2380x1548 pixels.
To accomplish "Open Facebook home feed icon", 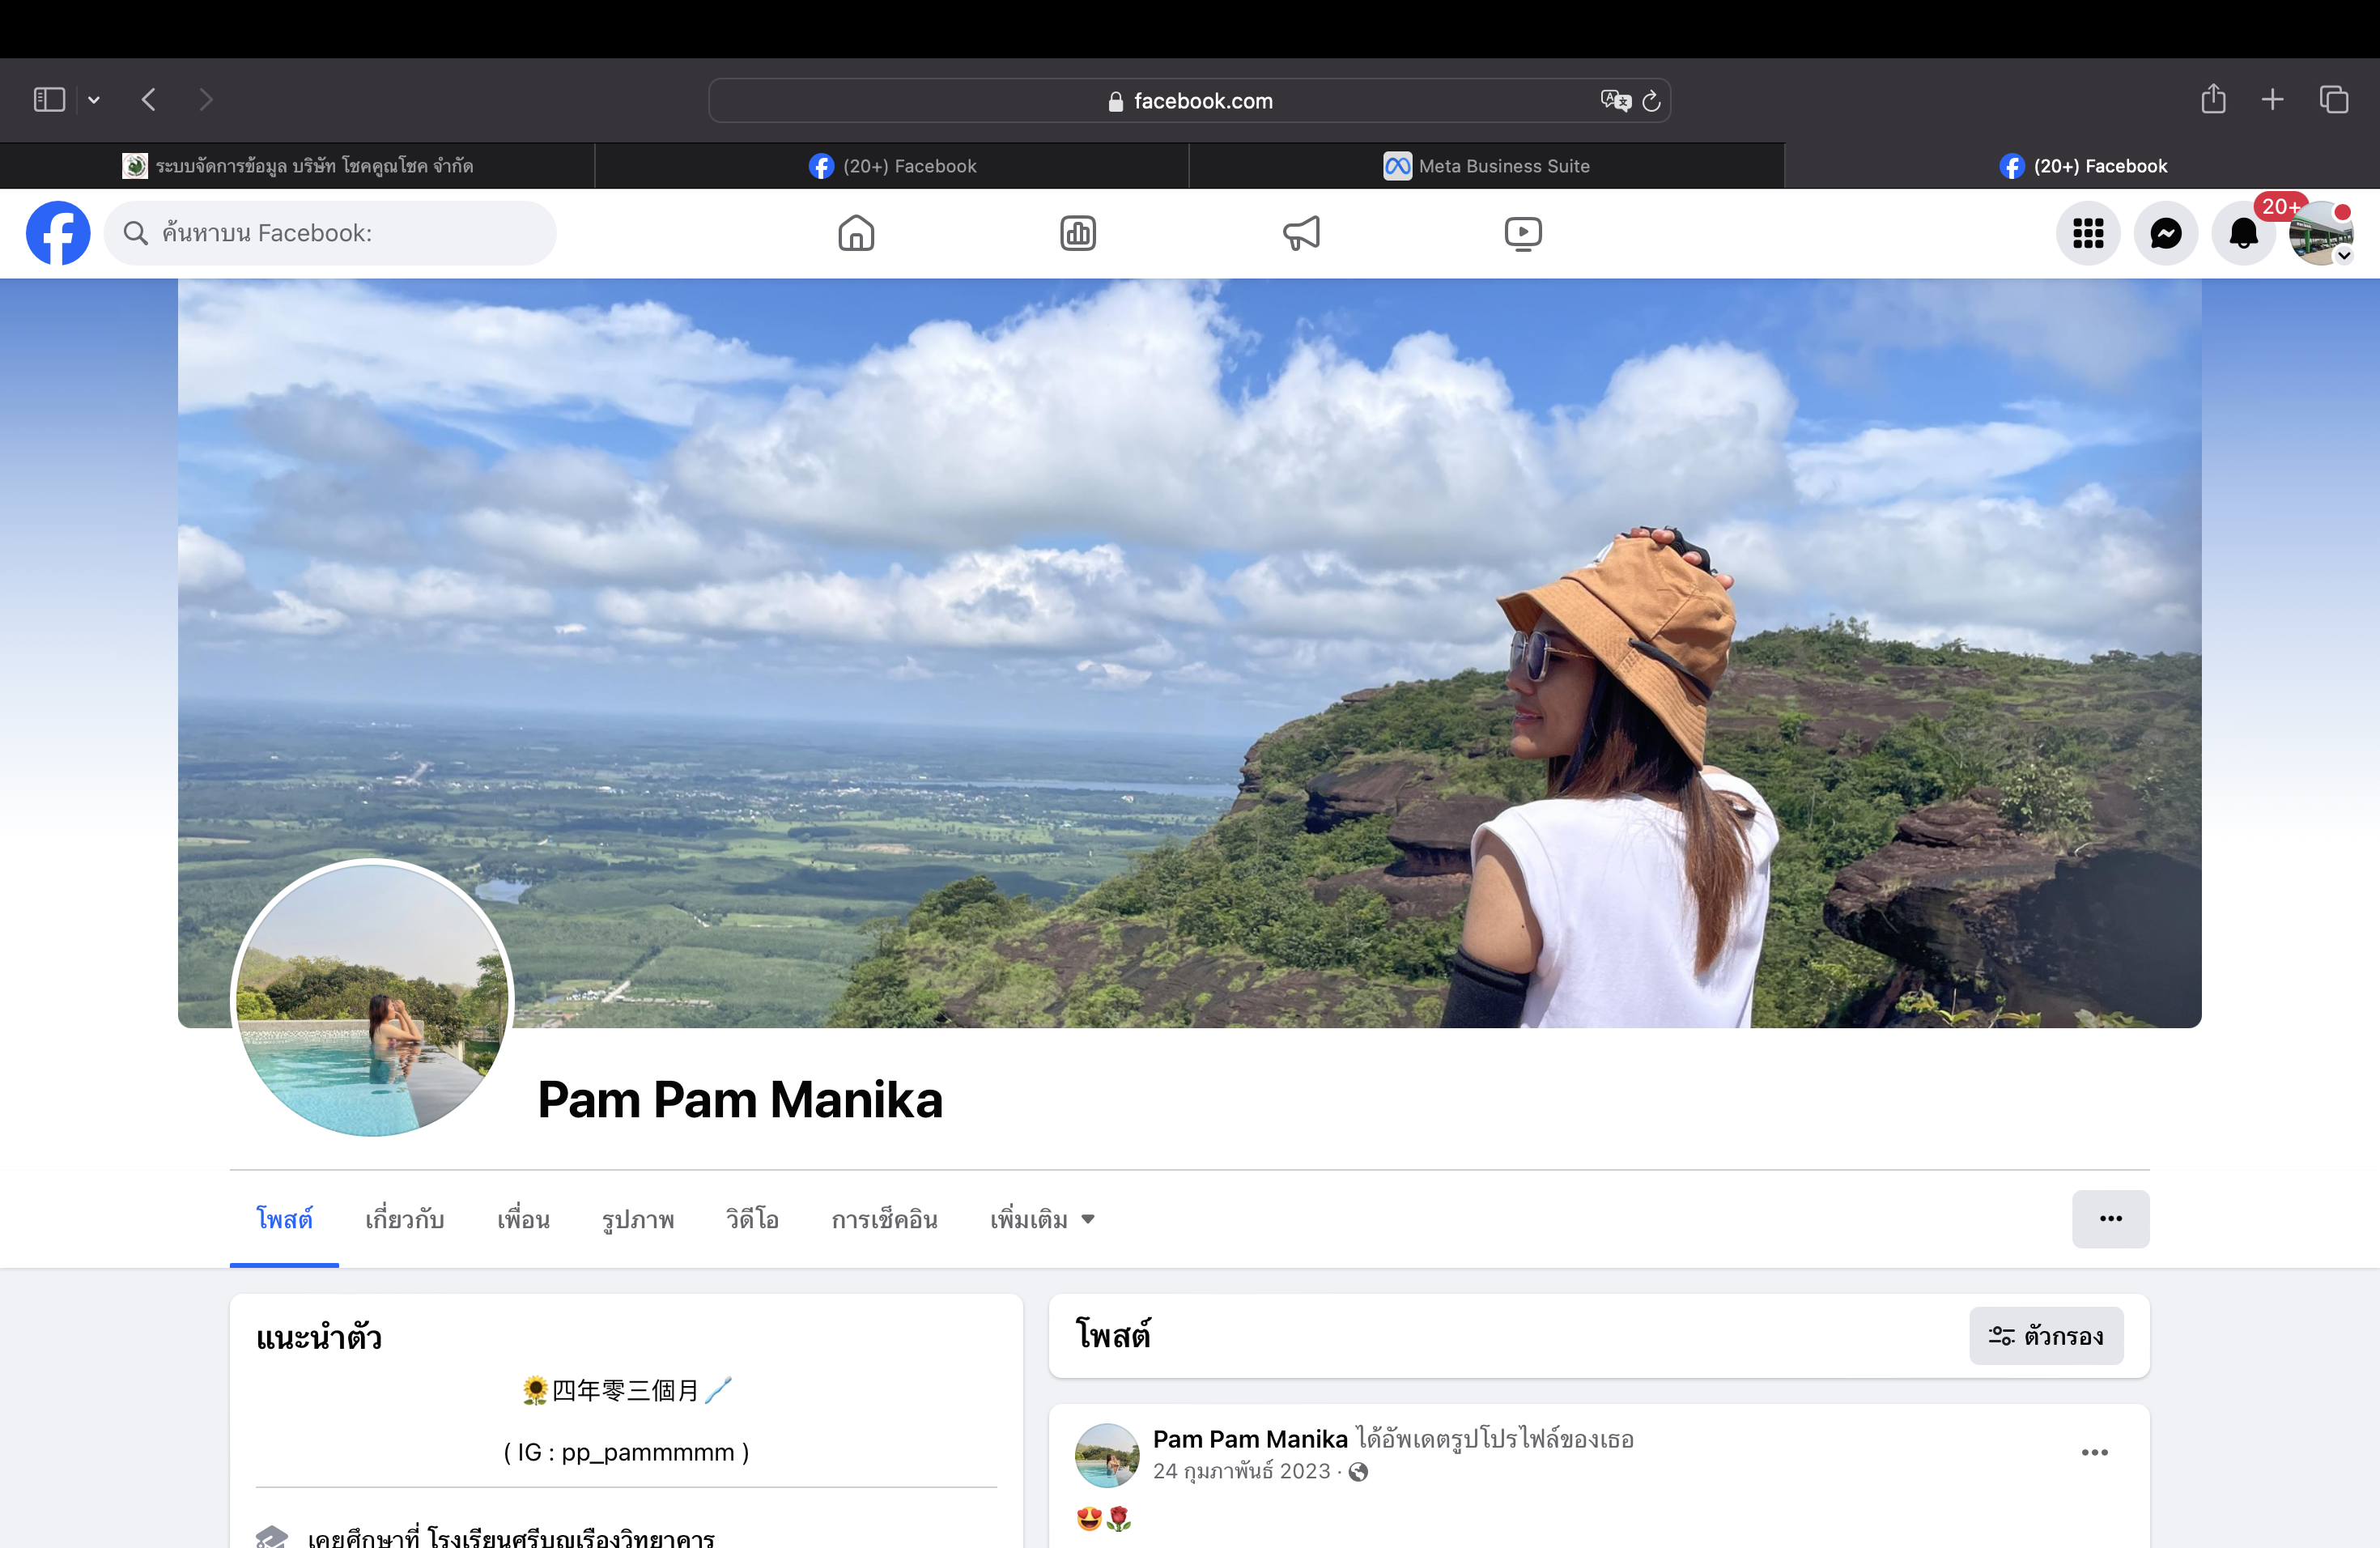I will pyautogui.click(x=856, y=234).
